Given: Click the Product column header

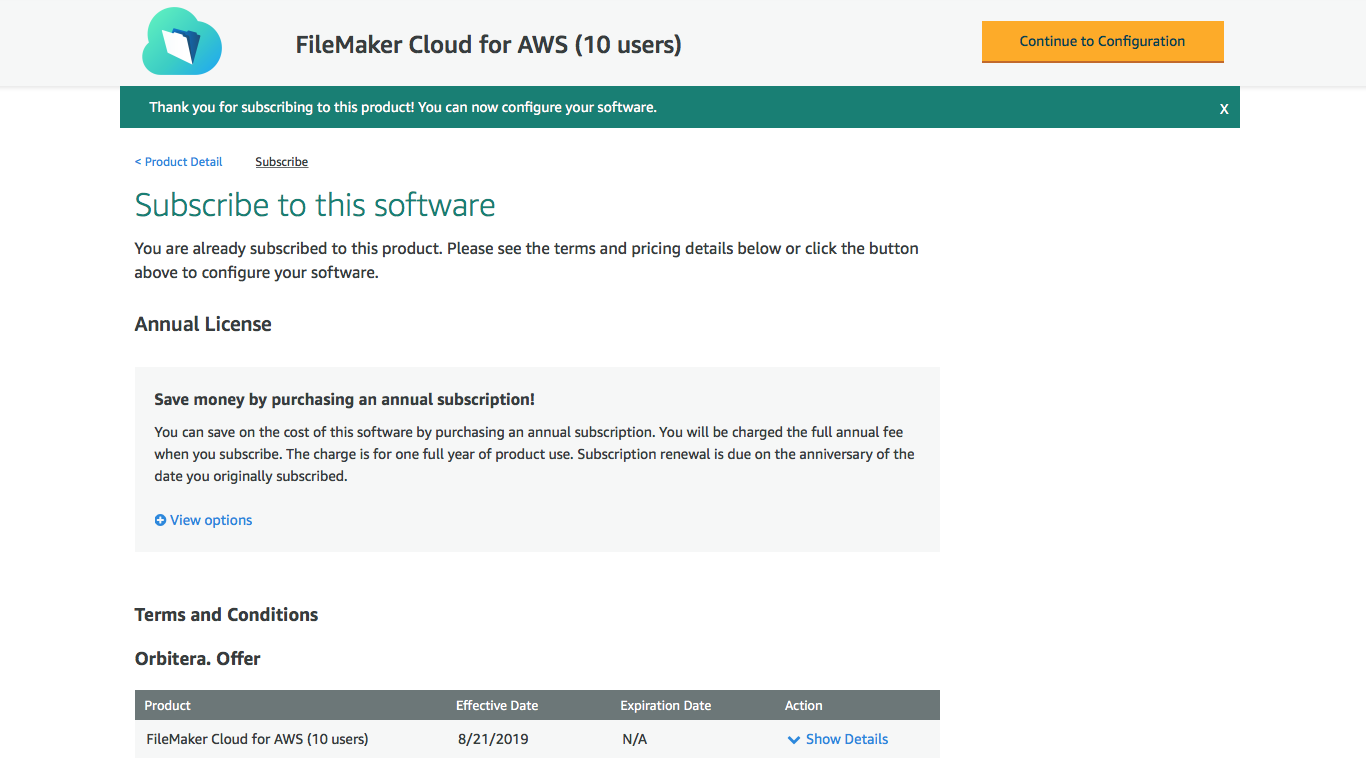Looking at the screenshot, I should pyautogui.click(x=167, y=705).
